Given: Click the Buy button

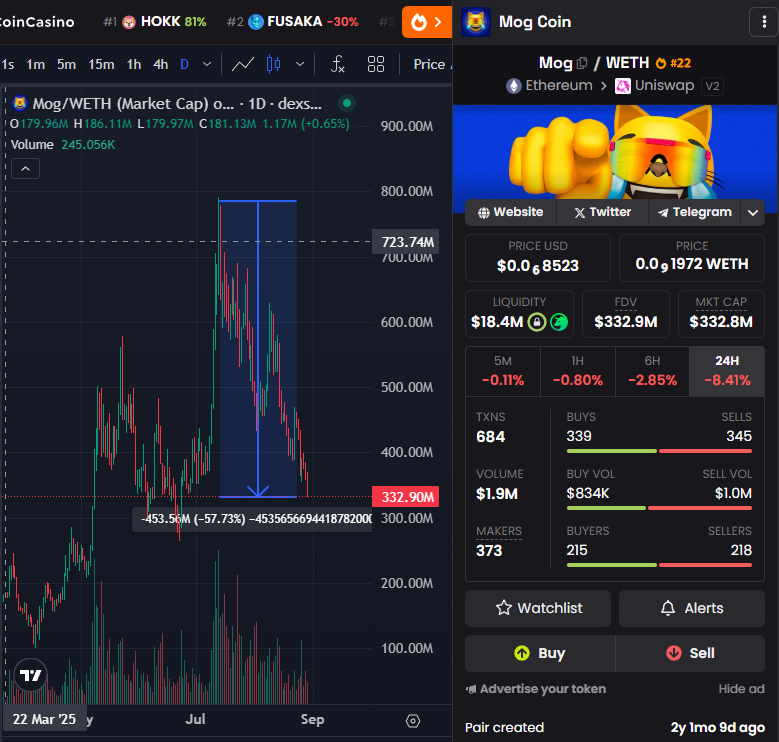Looking at the screenshot, I should click(x=540, y=654).
